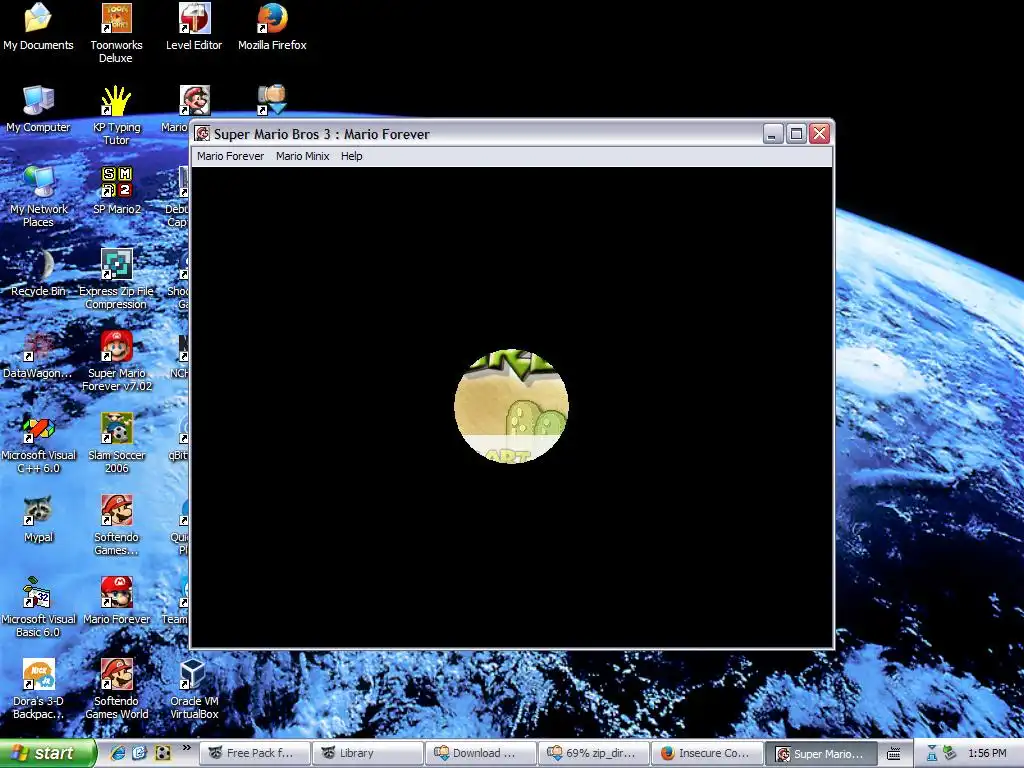1024x768 pixels.
Task: Open Dora's 3-D Backpack shortcut
Action: click(x=38, y=689)
